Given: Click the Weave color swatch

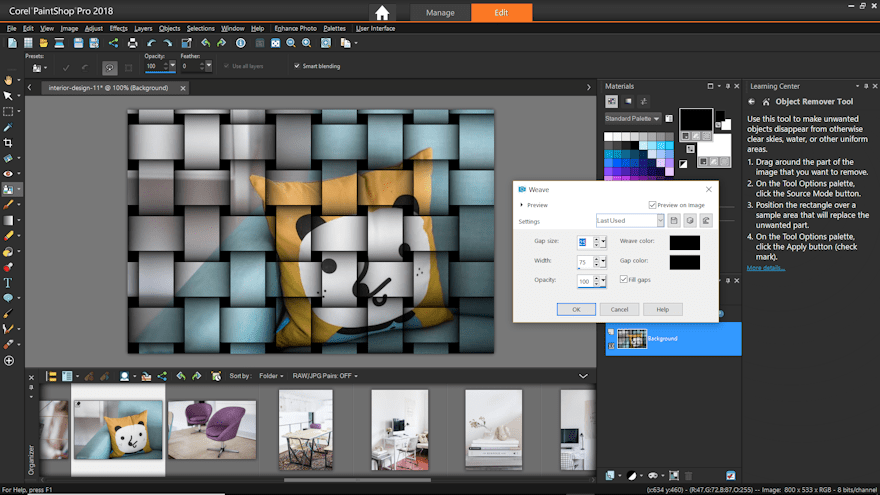Looking at the screenshot, I should pos(685,242).
